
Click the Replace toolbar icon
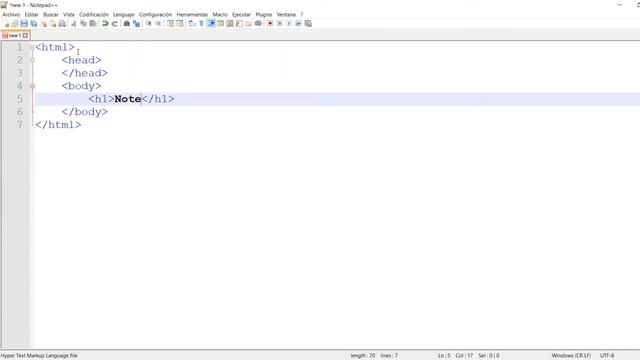pyautogui.click(x=136, y=24)
